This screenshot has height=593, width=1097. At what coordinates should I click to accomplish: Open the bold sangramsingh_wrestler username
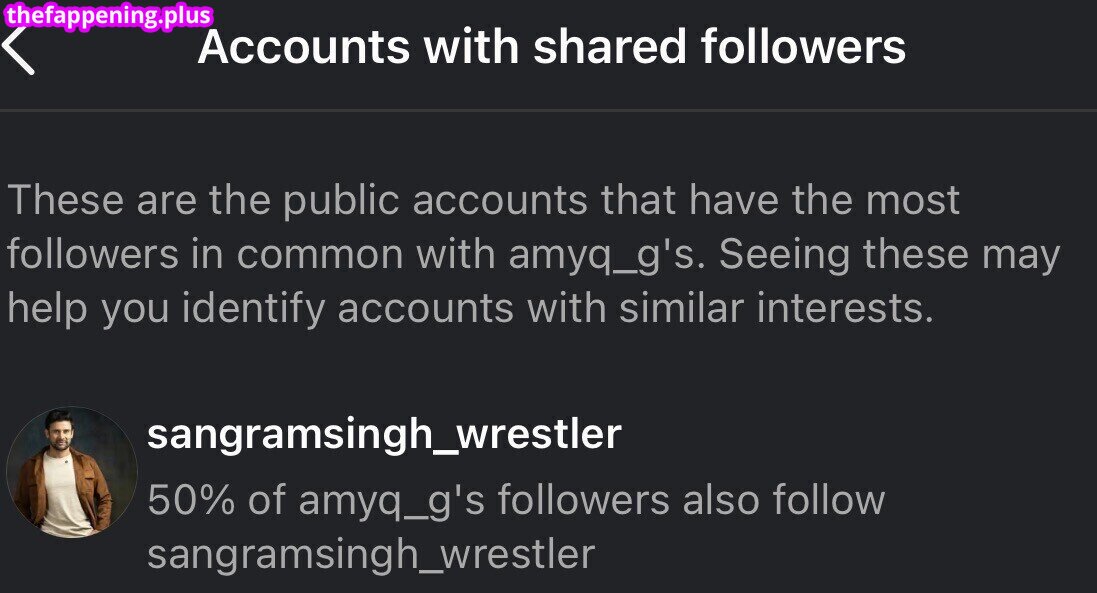coord(384,435)
